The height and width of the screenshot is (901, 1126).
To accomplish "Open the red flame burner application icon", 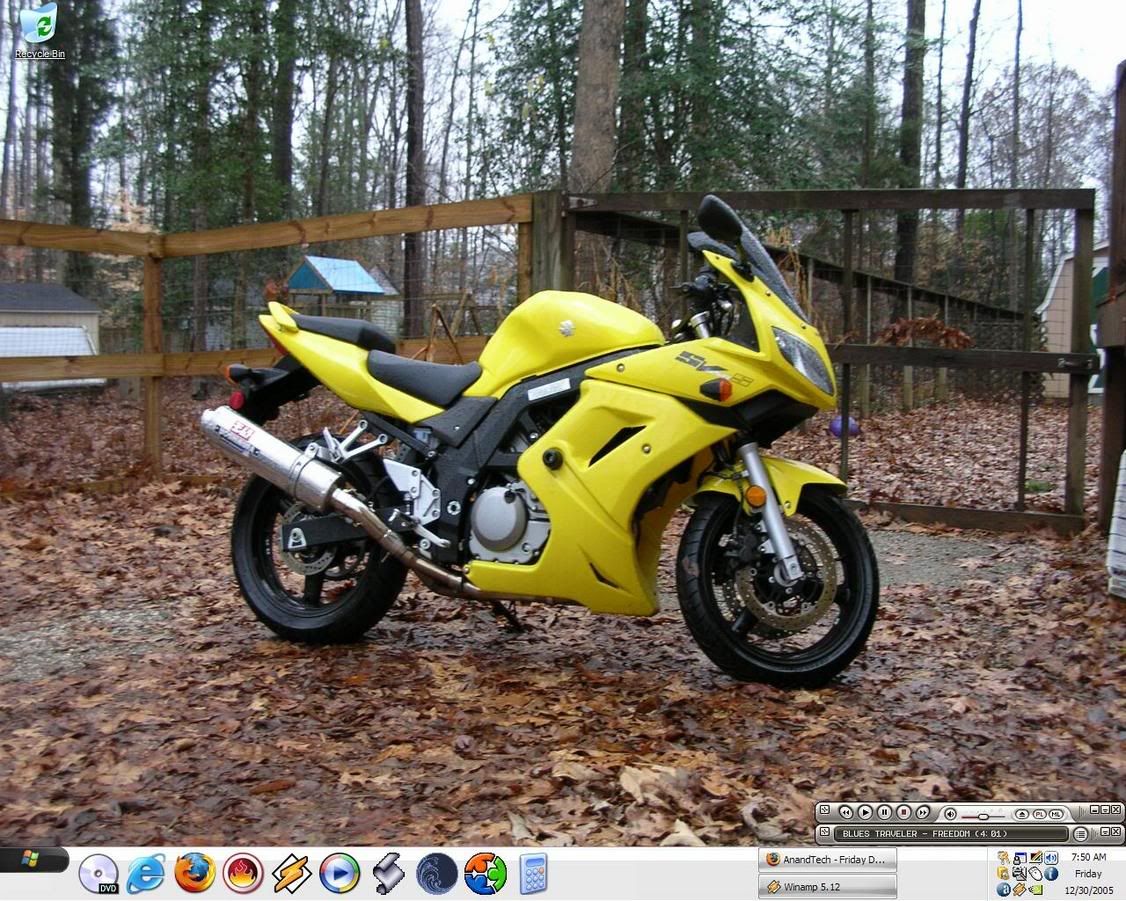I will click(x=243, y=873).
